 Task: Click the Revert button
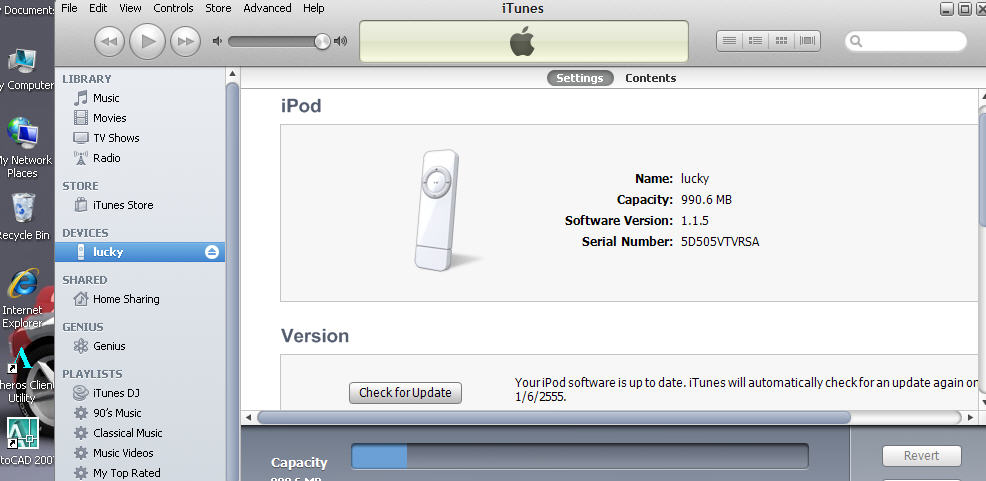[x=921, y=456]
